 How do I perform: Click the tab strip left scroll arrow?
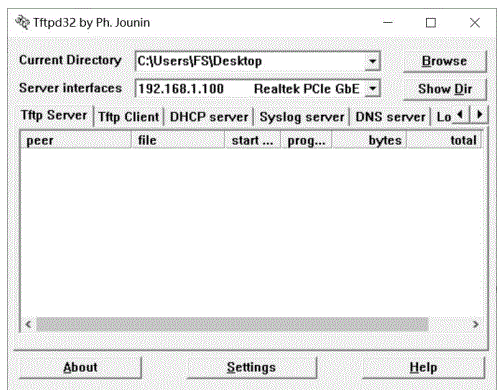pyautogui.click(x=461, y=115)
